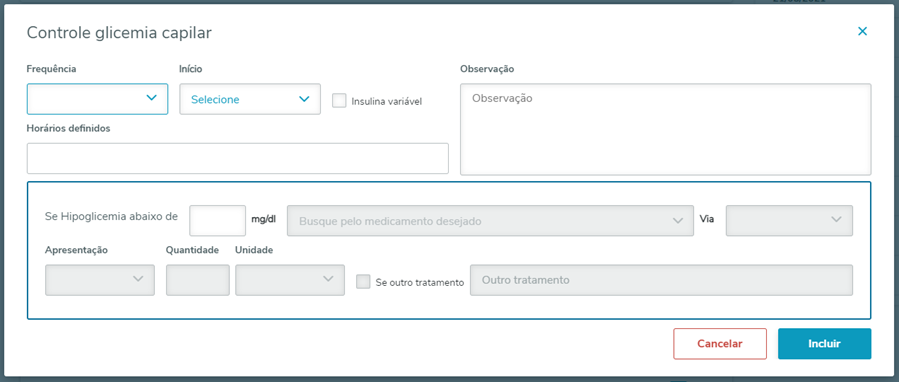Check the Se outro tratamento checkbox

[x=363, y=282]
